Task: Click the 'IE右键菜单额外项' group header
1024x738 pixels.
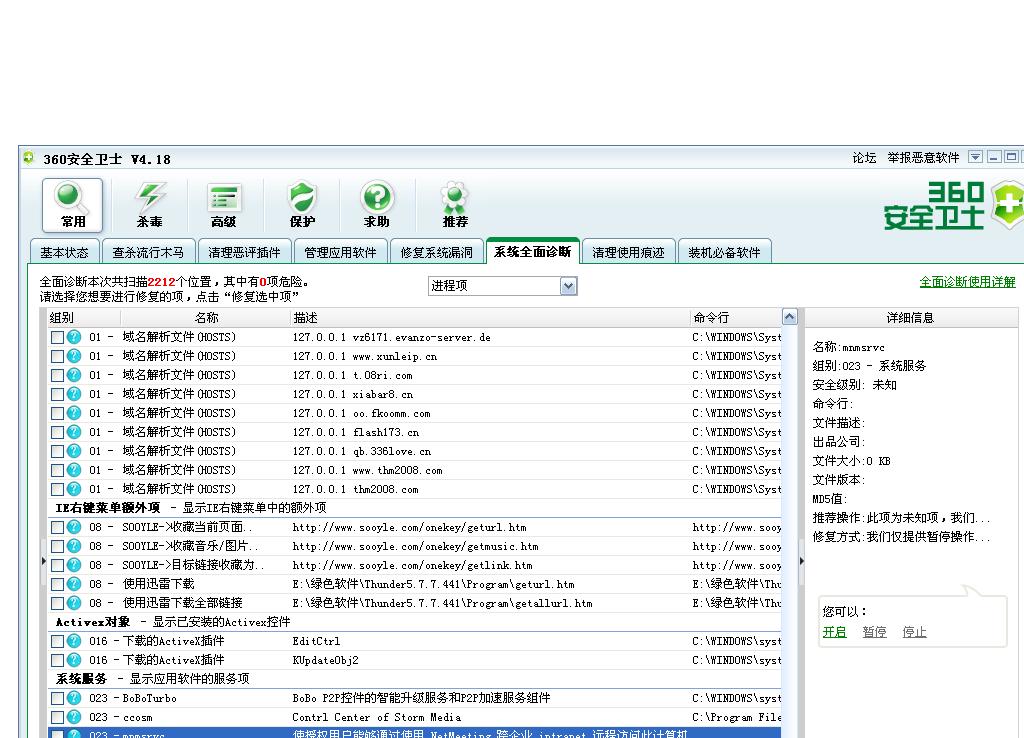Action: coord(108,507)
